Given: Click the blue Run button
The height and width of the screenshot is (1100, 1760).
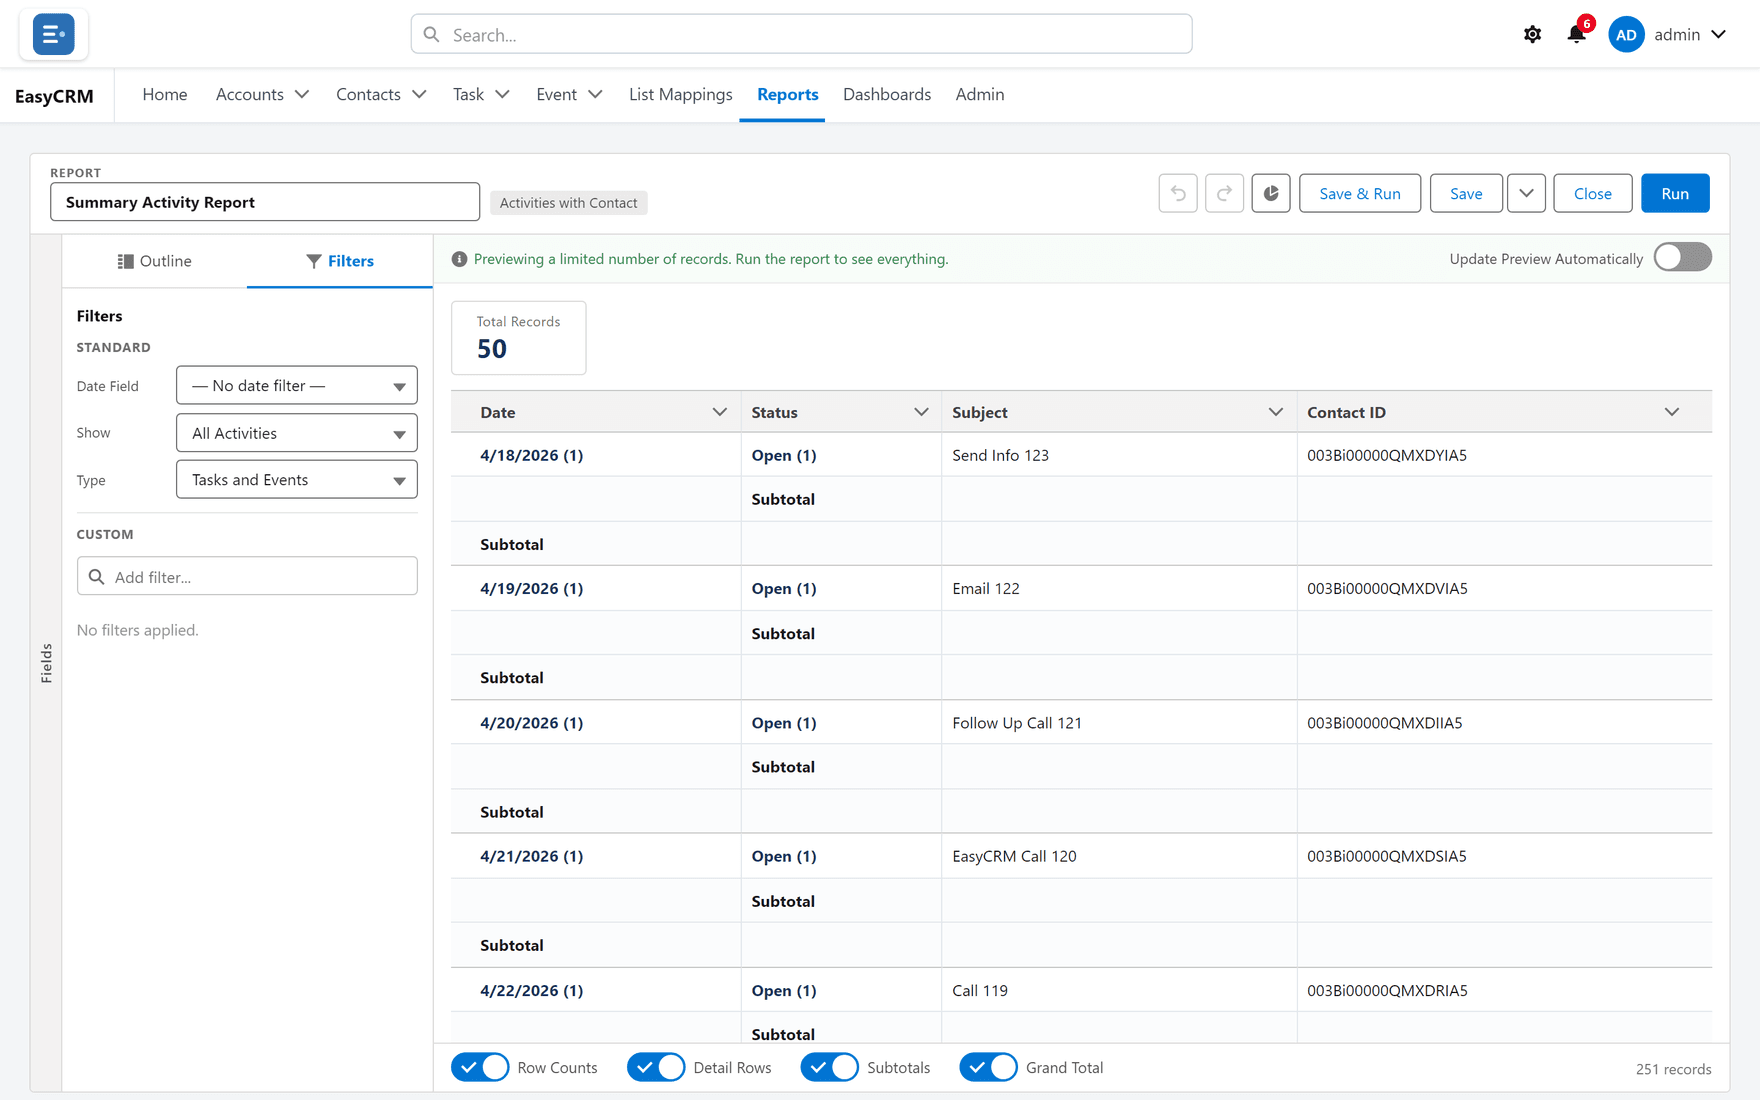Looking at the screenshot, I should click(1675, 193).
